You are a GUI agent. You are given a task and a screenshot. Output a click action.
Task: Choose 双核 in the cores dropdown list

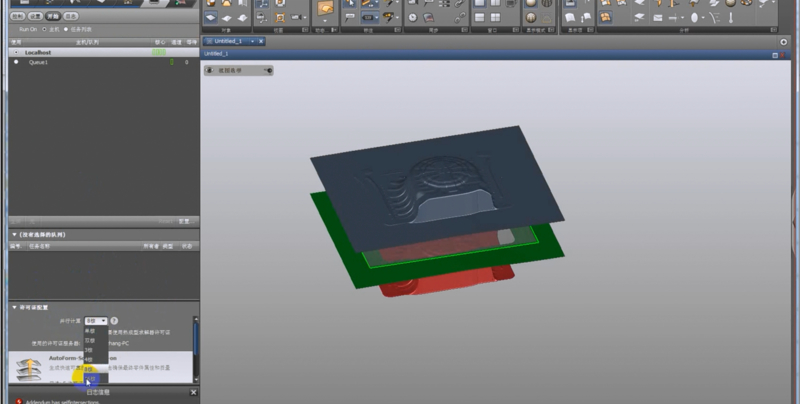click(x=96, y=340)
